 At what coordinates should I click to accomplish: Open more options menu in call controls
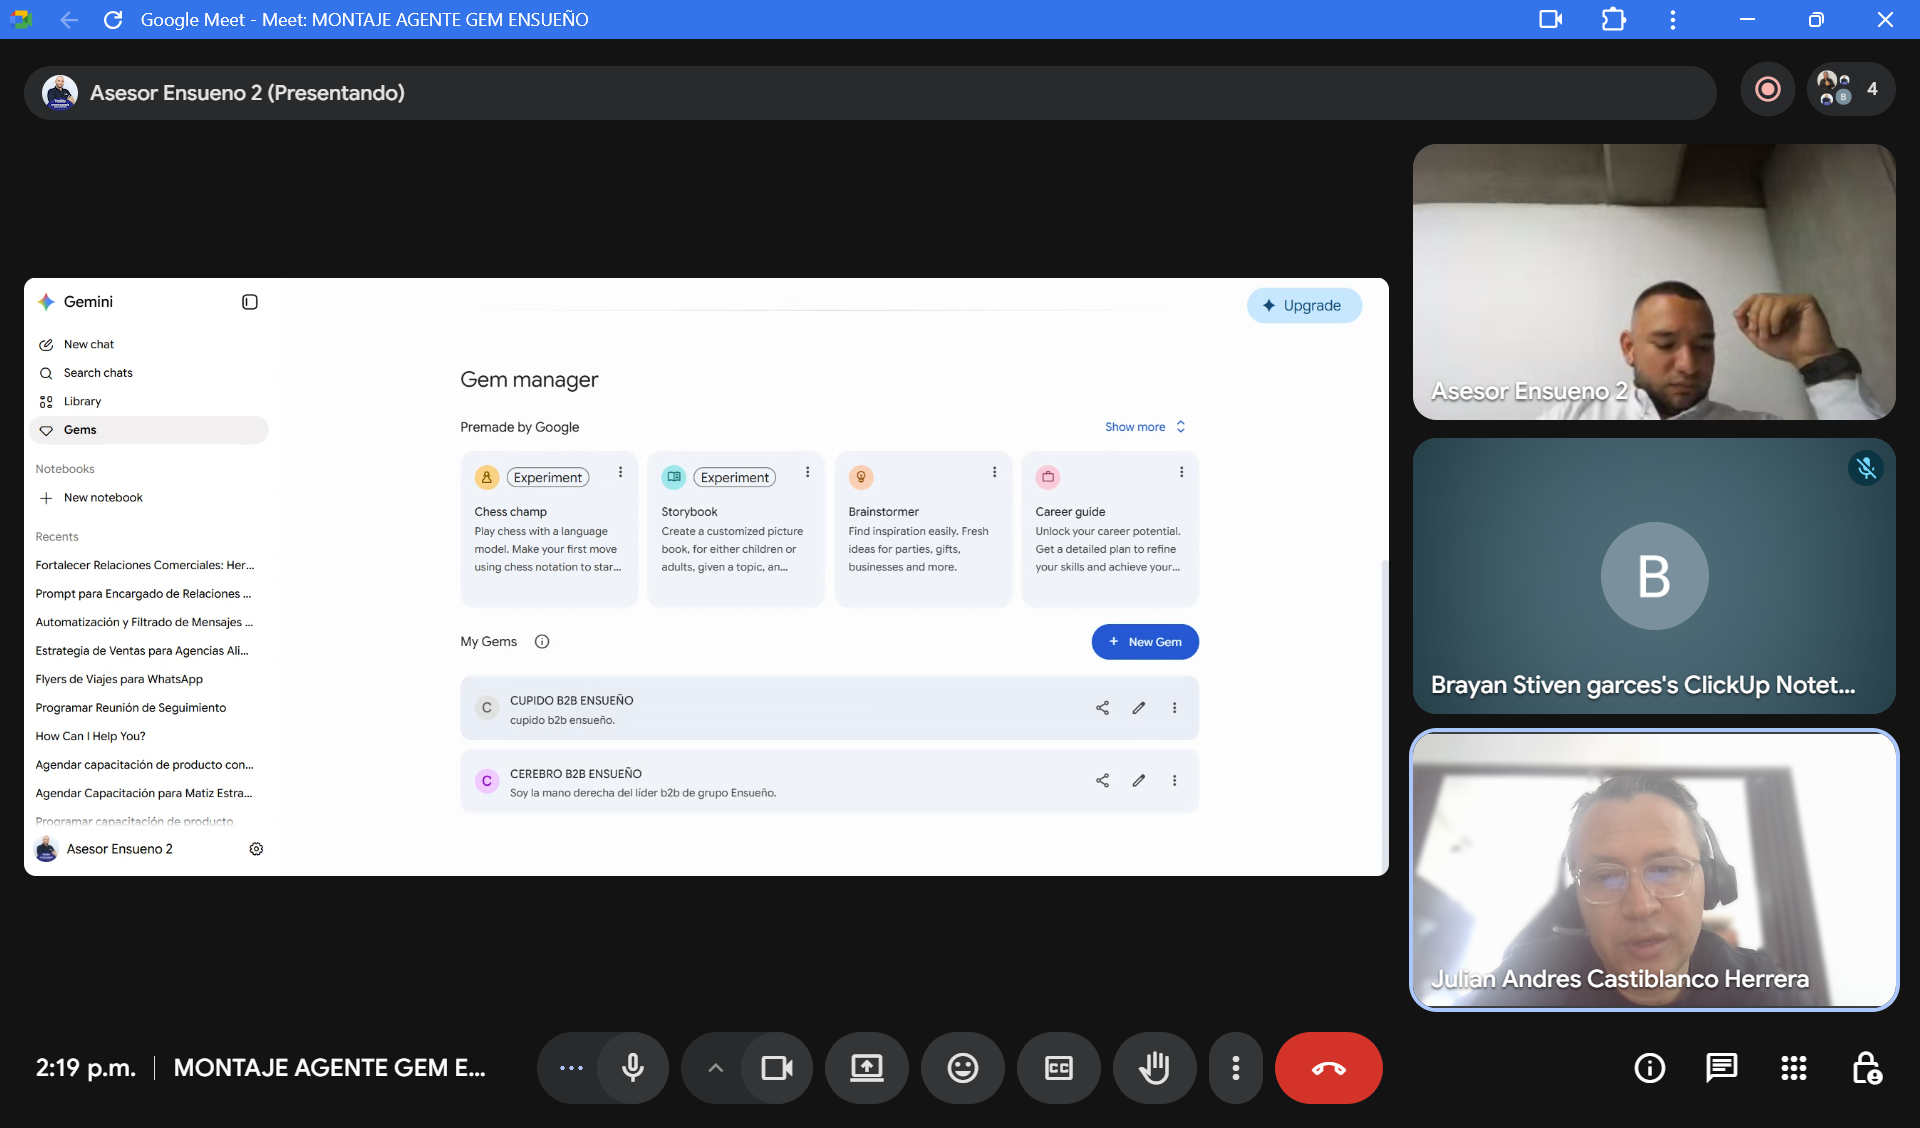click(x=1236, y=1068)
